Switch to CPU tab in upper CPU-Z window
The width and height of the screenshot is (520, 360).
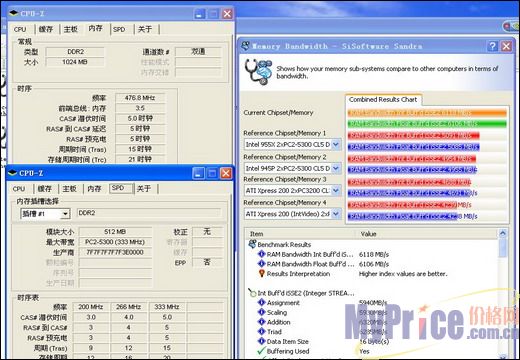click(x=20, y=29)
